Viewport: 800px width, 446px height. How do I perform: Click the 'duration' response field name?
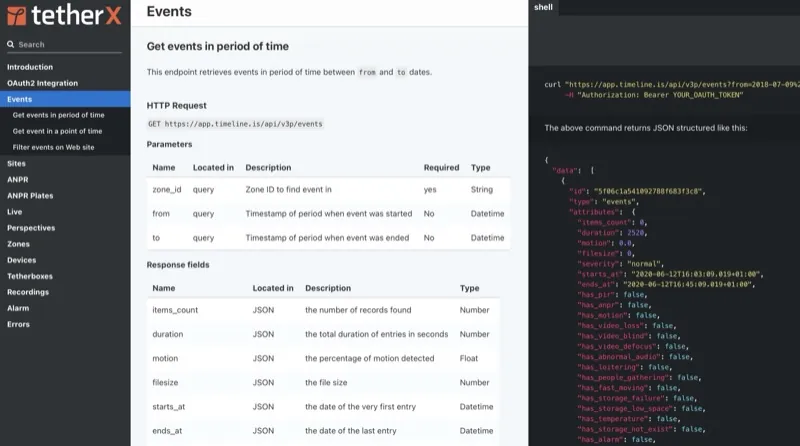point(167,334)
